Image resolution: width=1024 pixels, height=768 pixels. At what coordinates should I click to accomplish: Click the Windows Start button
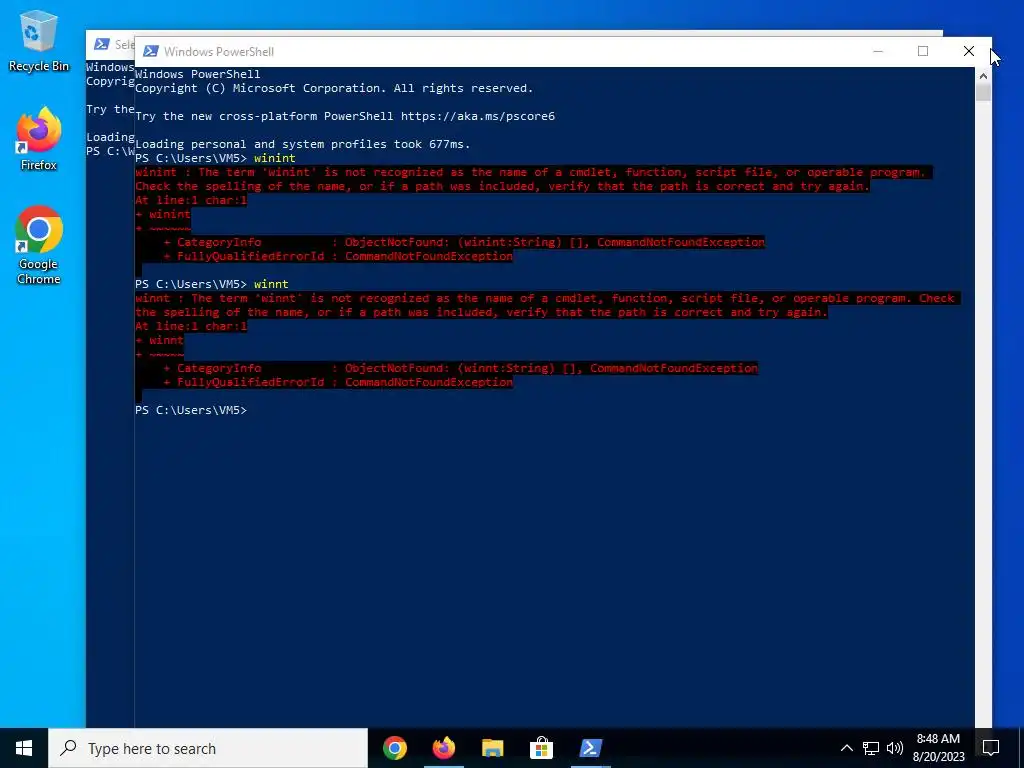(24, 748)
